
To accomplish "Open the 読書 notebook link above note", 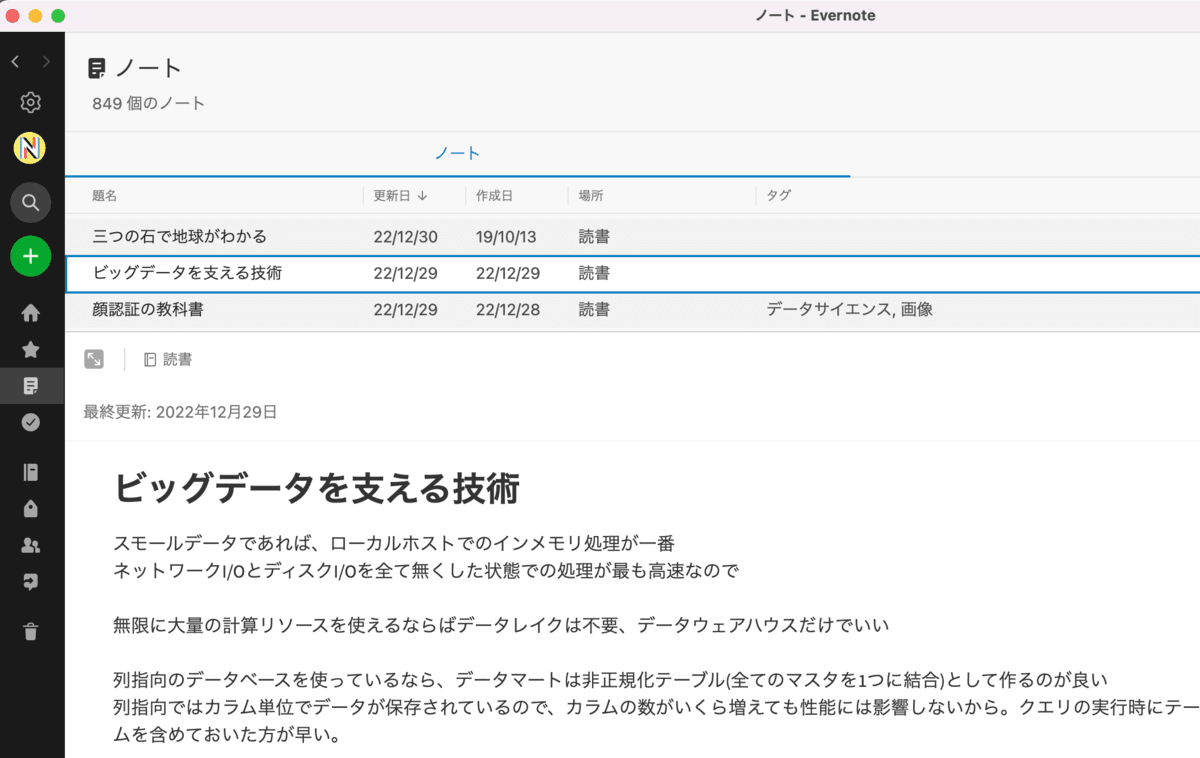I will [168, 359].
